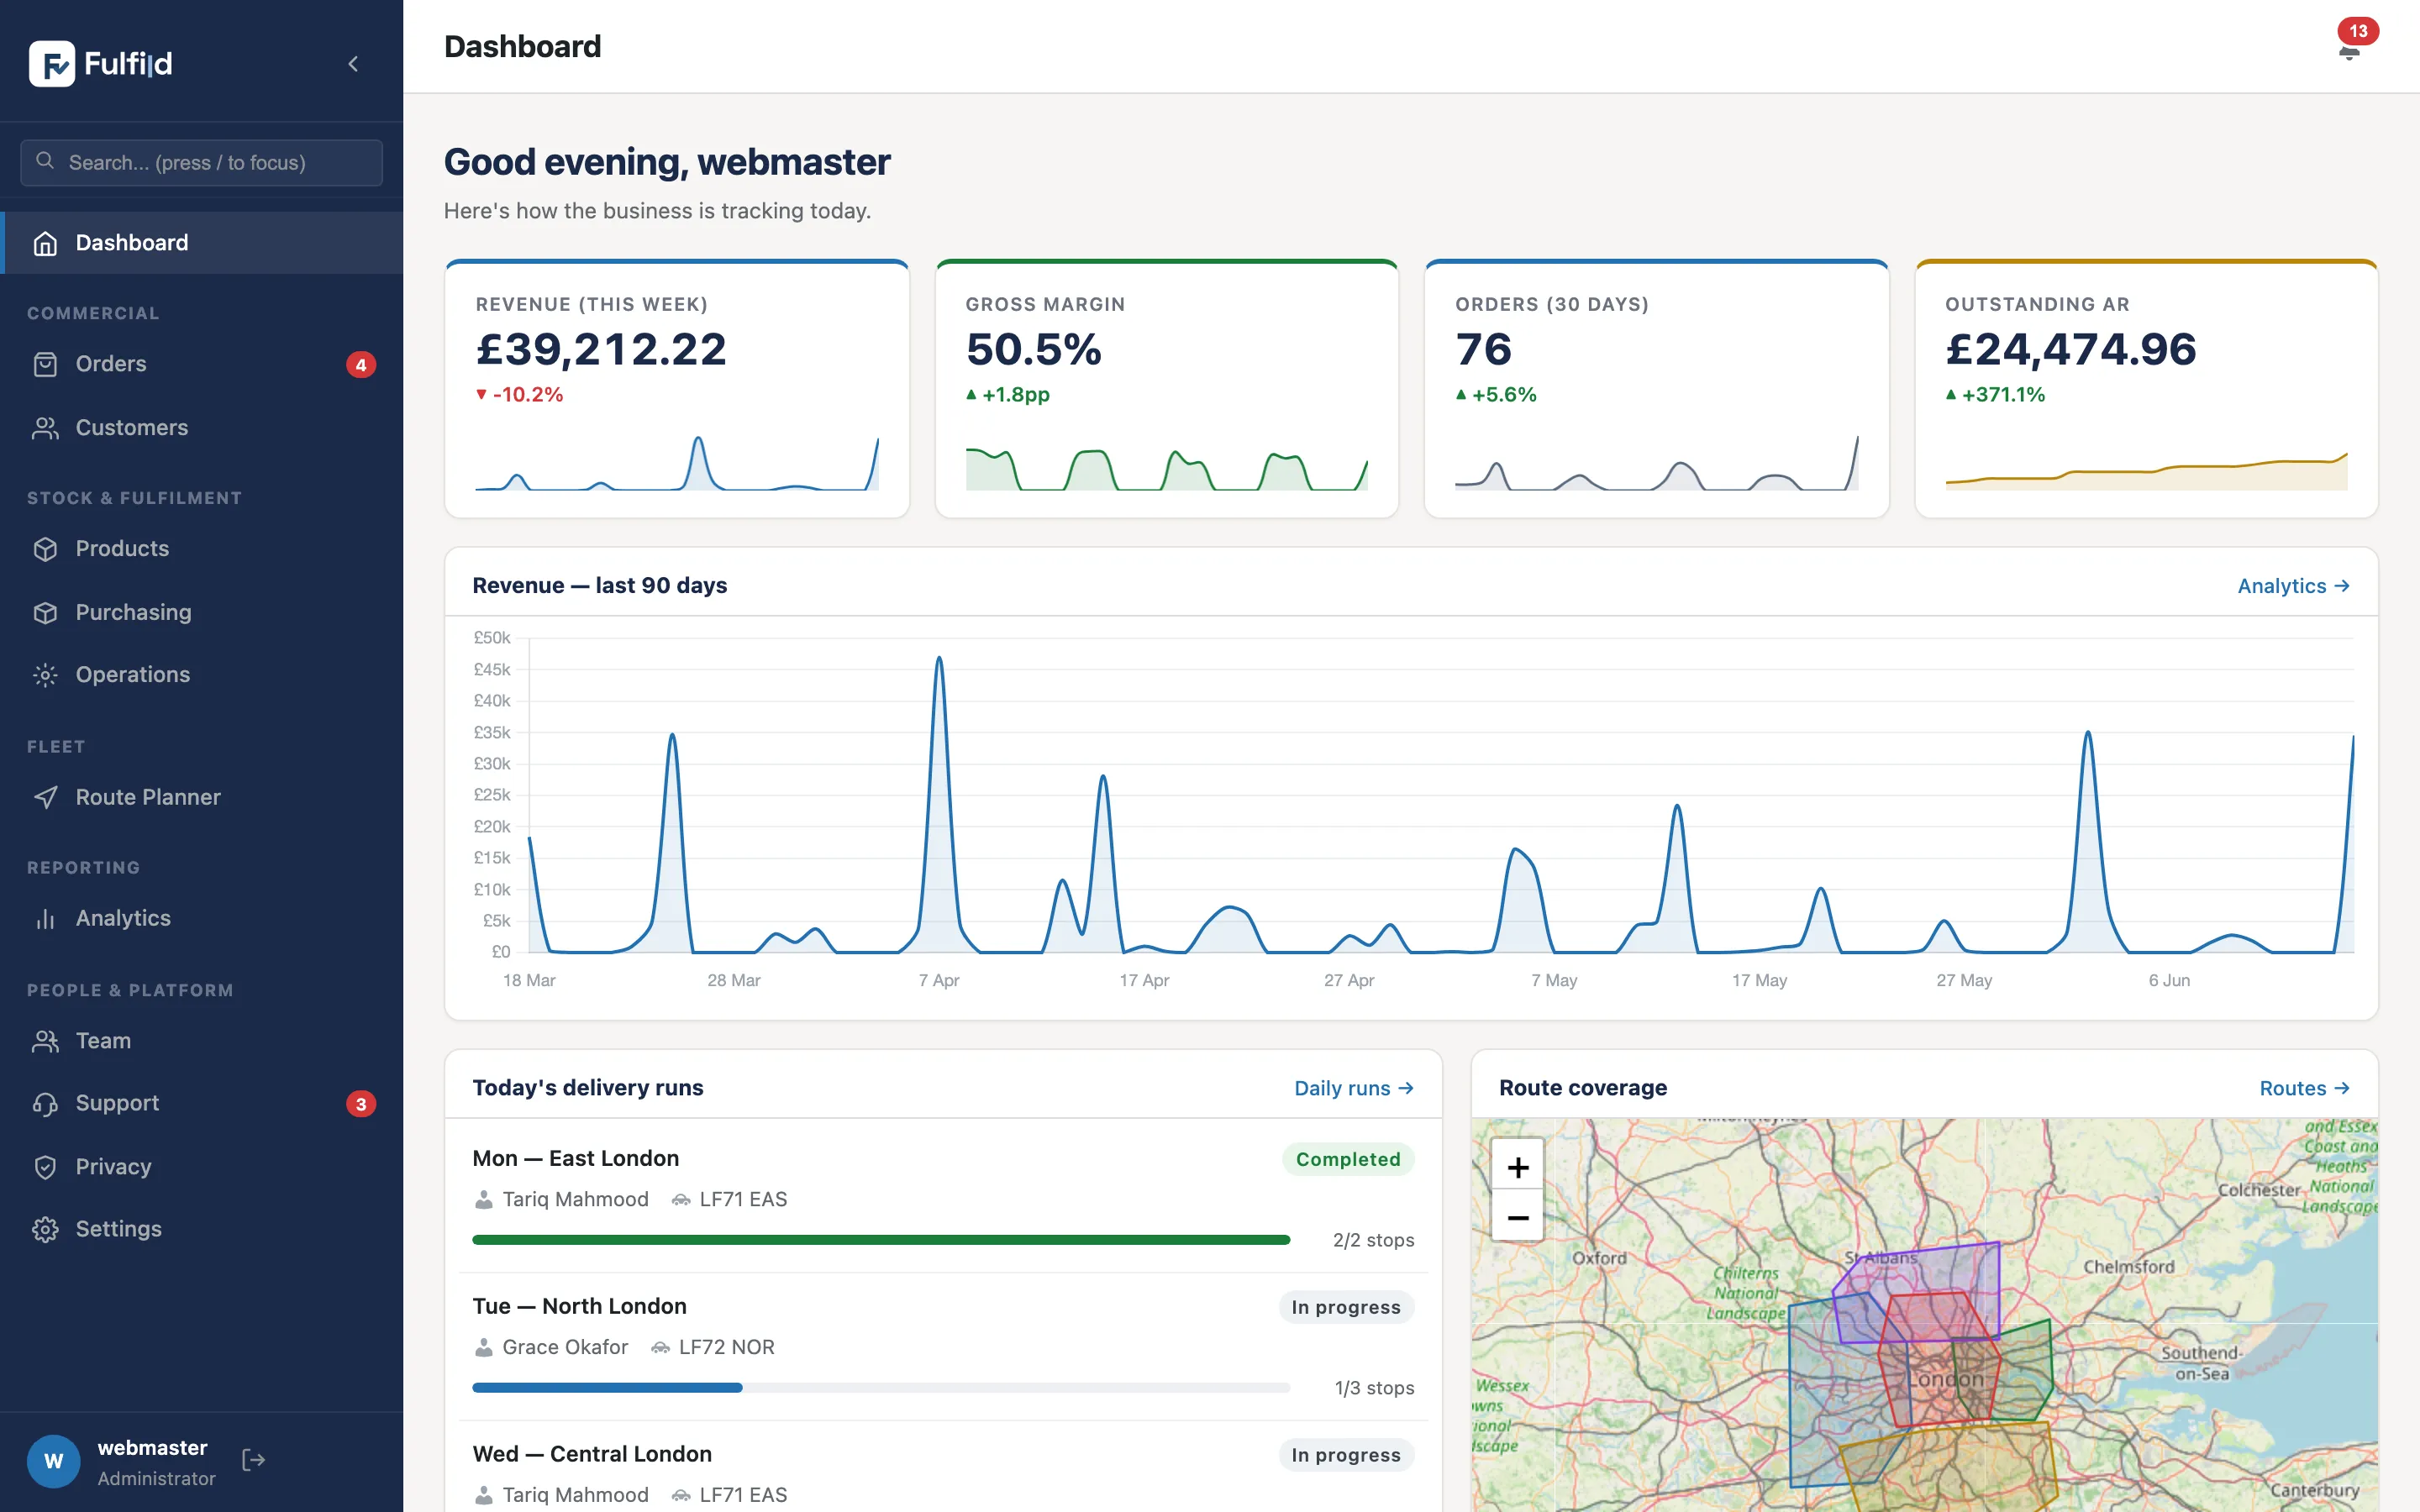The image size is (2420, 1512).
Task: Click the North London run progress bar
Action: [881, 1388]
